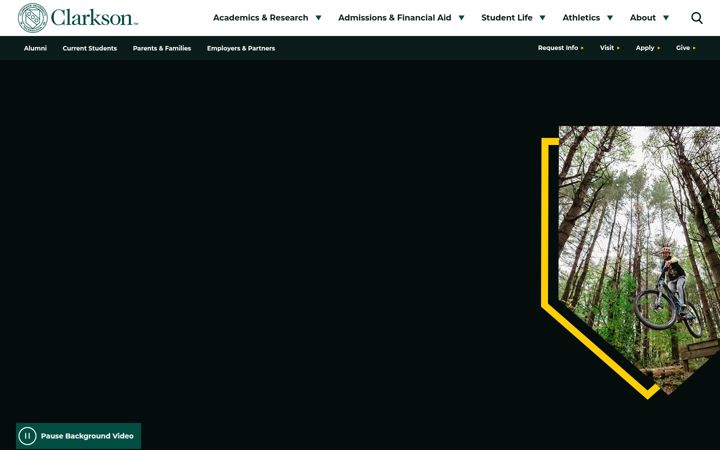Open the search magnifier icon
720x450 pixels.
pyautogui.click(x=697, y=18)
